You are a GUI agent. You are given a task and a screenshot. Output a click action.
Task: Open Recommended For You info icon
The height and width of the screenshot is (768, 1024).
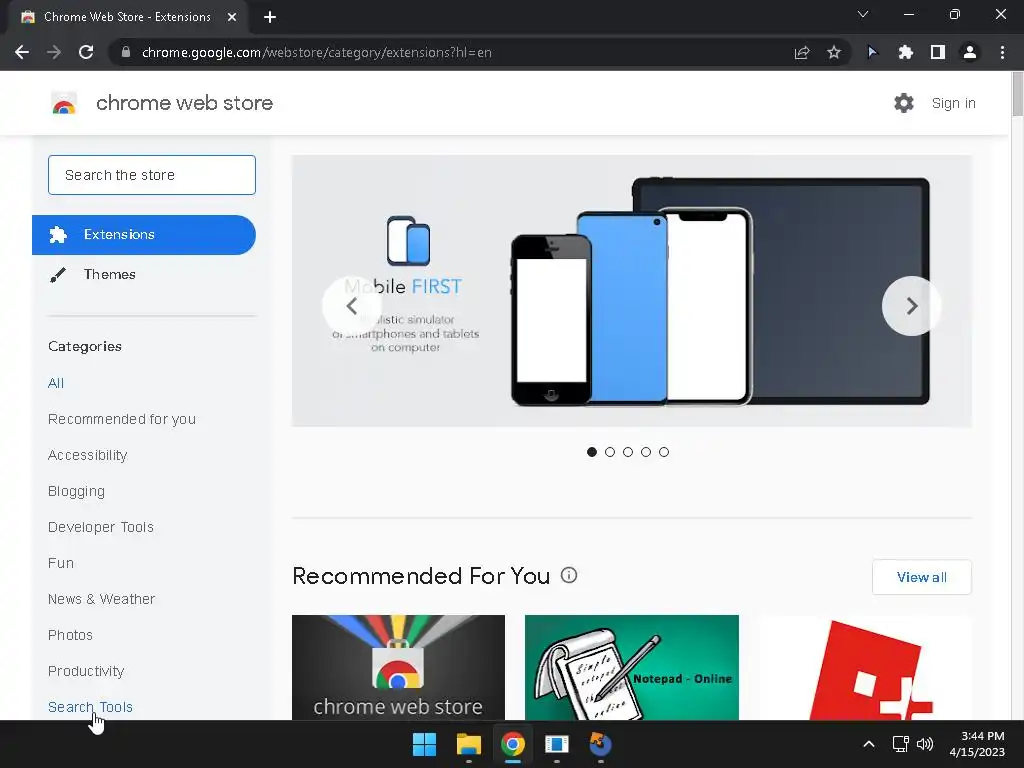coord(569,575)
